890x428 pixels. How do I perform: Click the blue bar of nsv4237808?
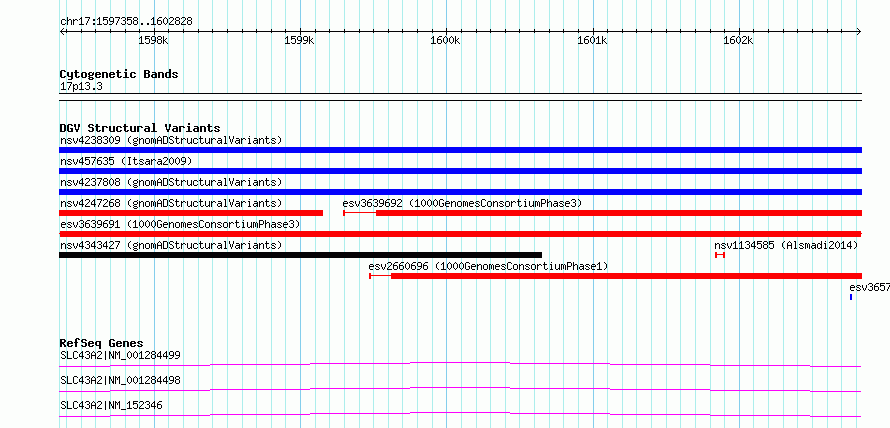(x=460, y=192)
